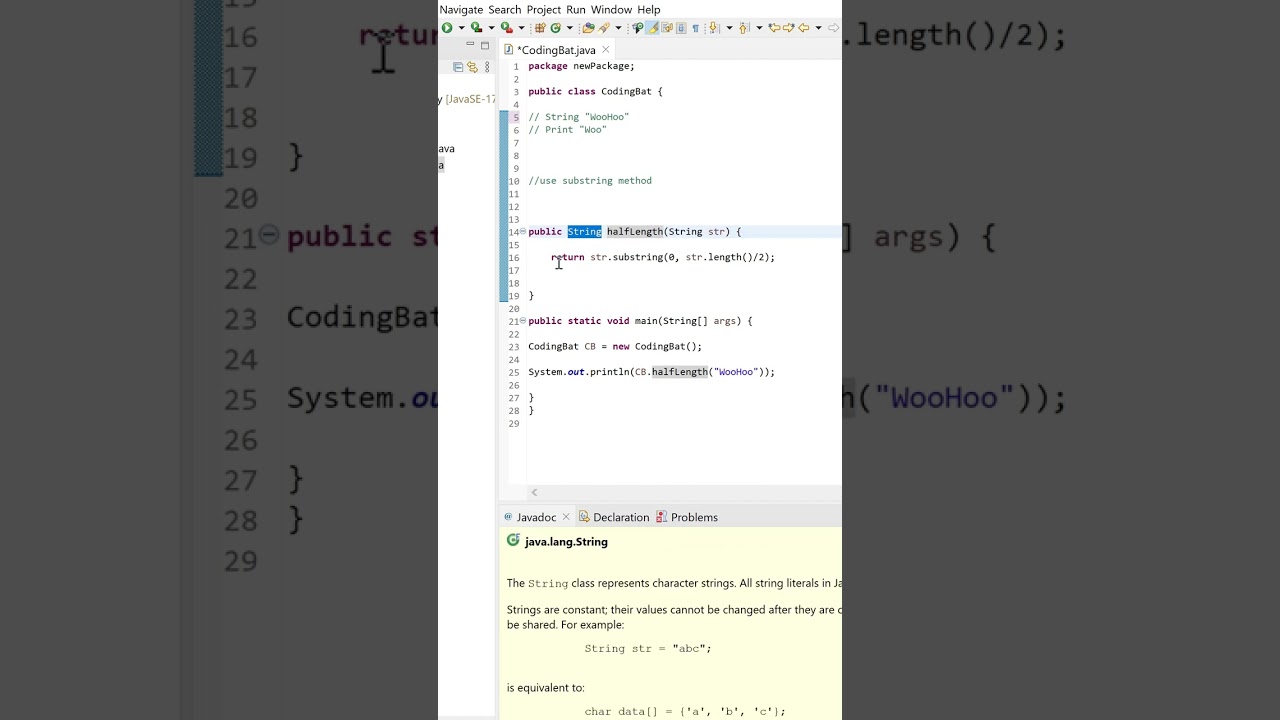Close the Javadoc view tab
The height and width of the screenshot is (720, 1280).
pos(566,517)
